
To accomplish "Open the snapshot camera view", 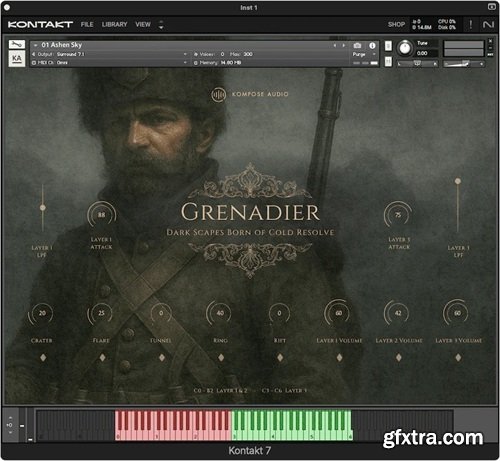I will 357,45.
